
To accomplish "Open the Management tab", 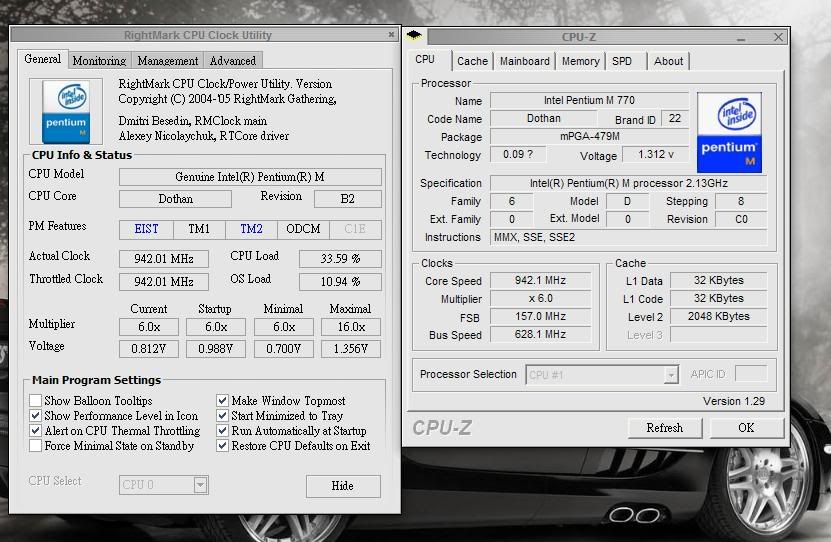I will pyautogui.click(x=167, y=60).
